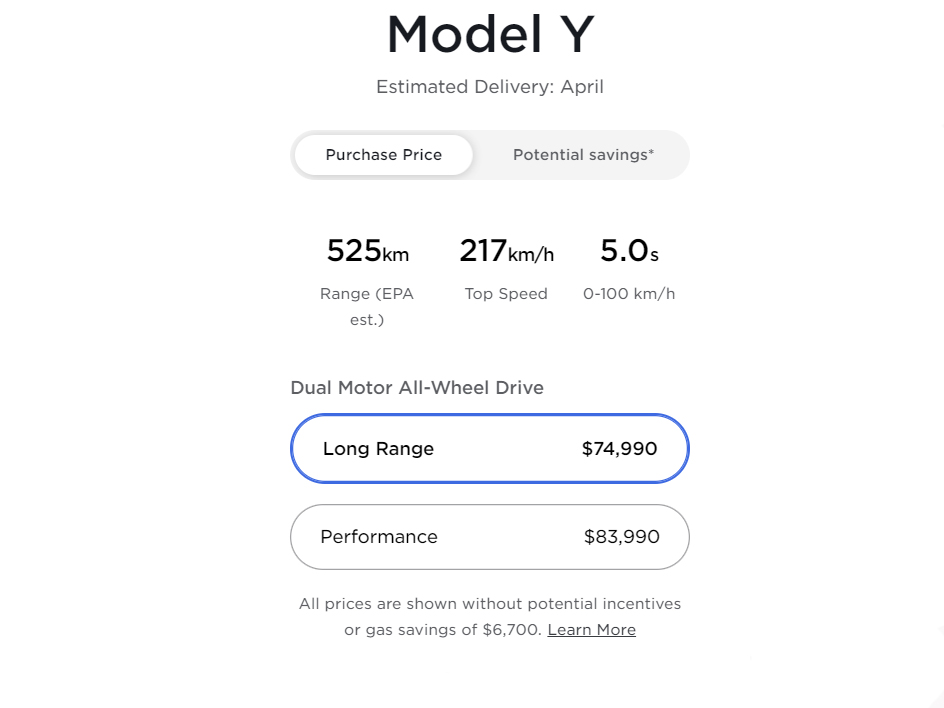Viewport: 944px width, 708px height.
Task: Click the 217 km/h top speed value
Action: tap(506, 252)
